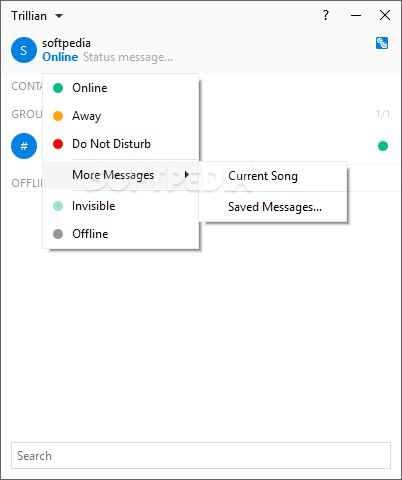Click the pale green Invisible status dot
This screenshot has height=480, width=402.
(58, 206)
